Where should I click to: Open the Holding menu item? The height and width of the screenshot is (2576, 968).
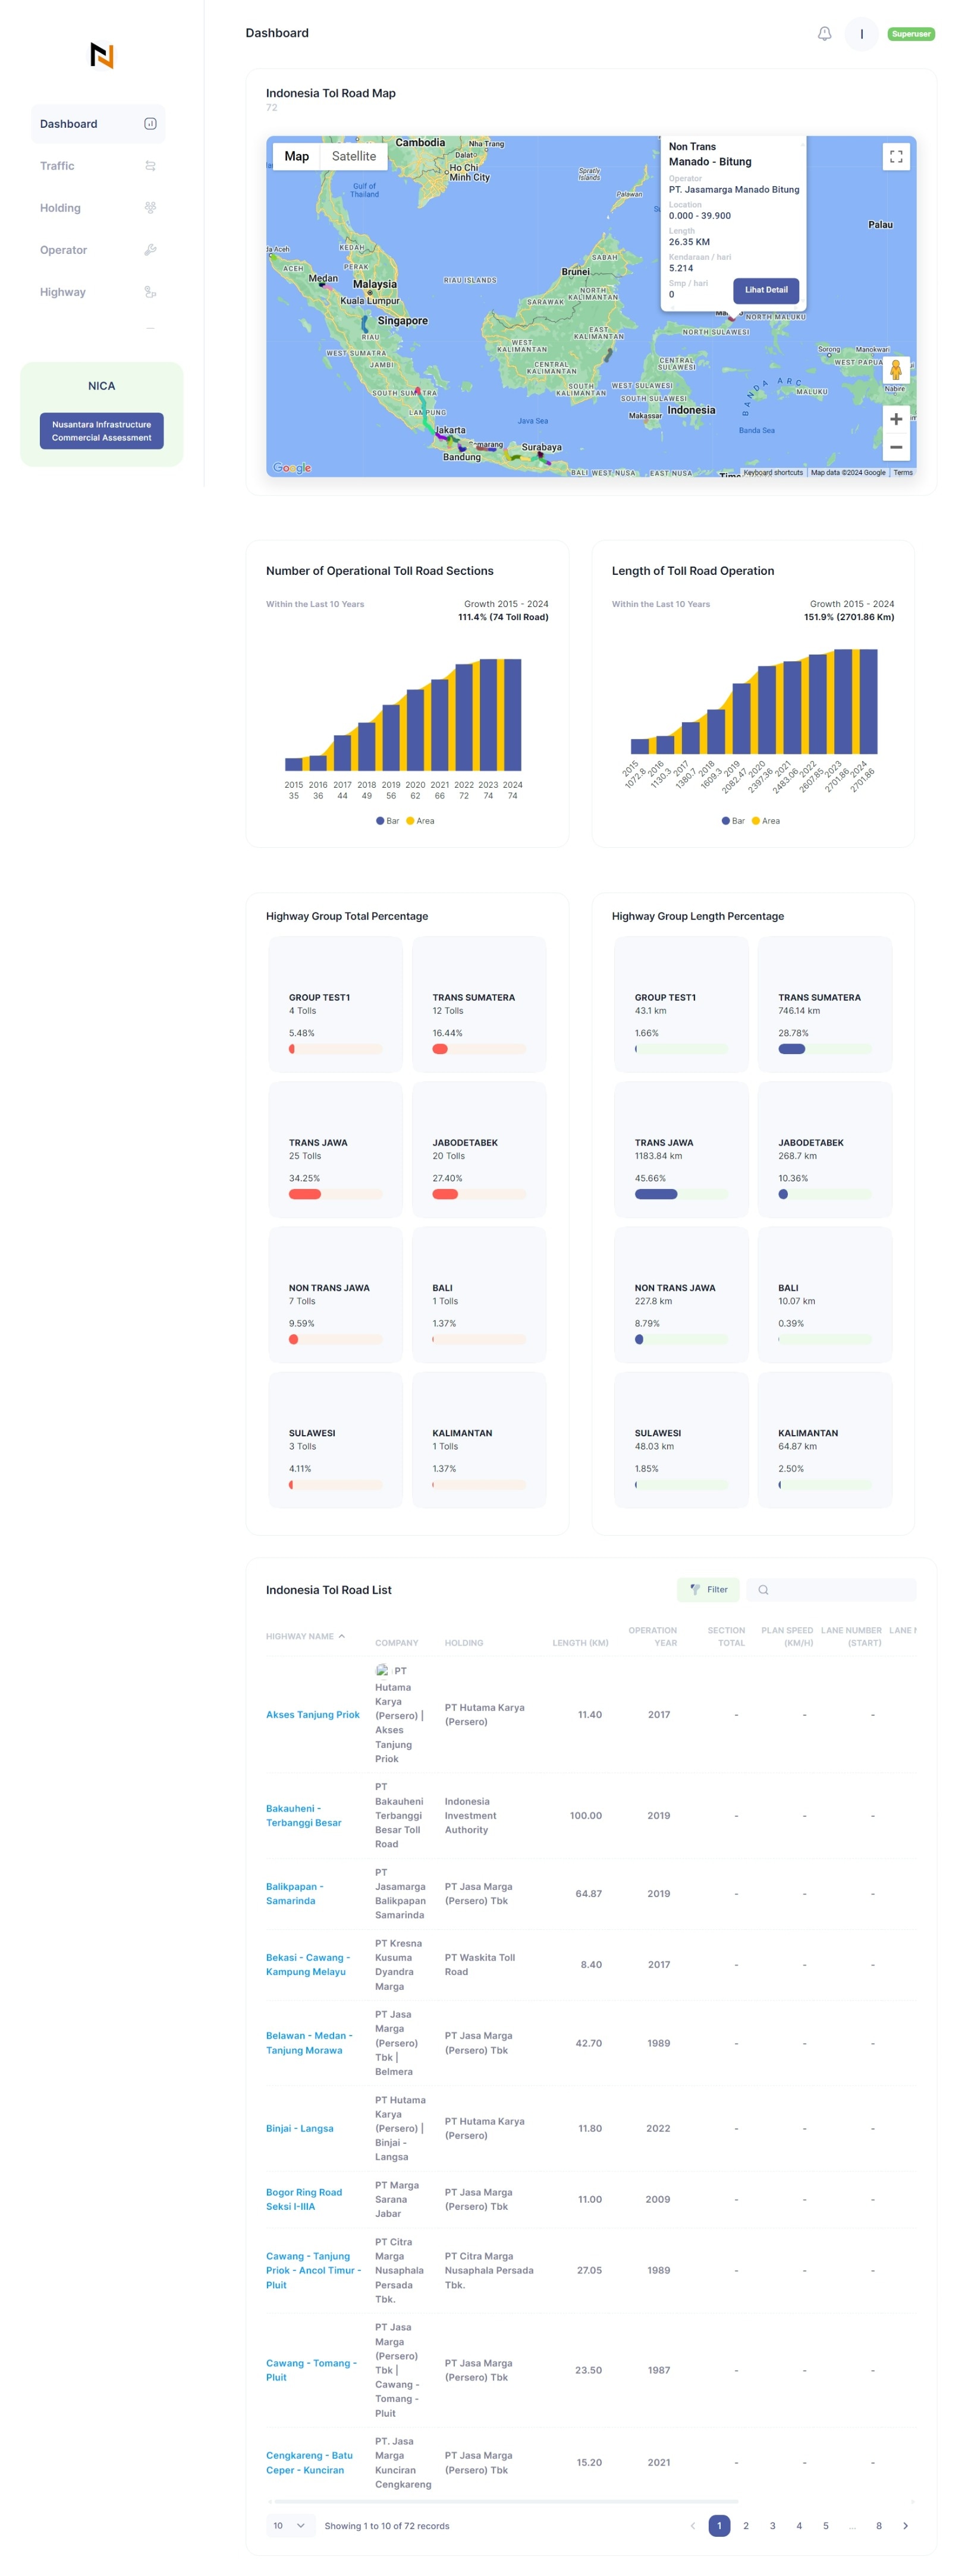click(x=98, y=208)
